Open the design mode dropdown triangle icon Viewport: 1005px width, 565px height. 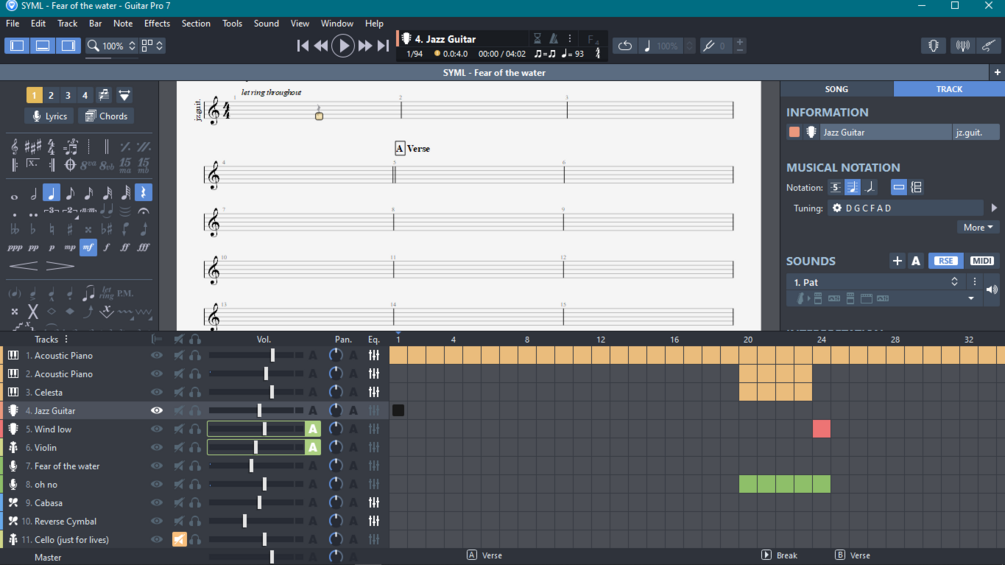pos(124,95)
